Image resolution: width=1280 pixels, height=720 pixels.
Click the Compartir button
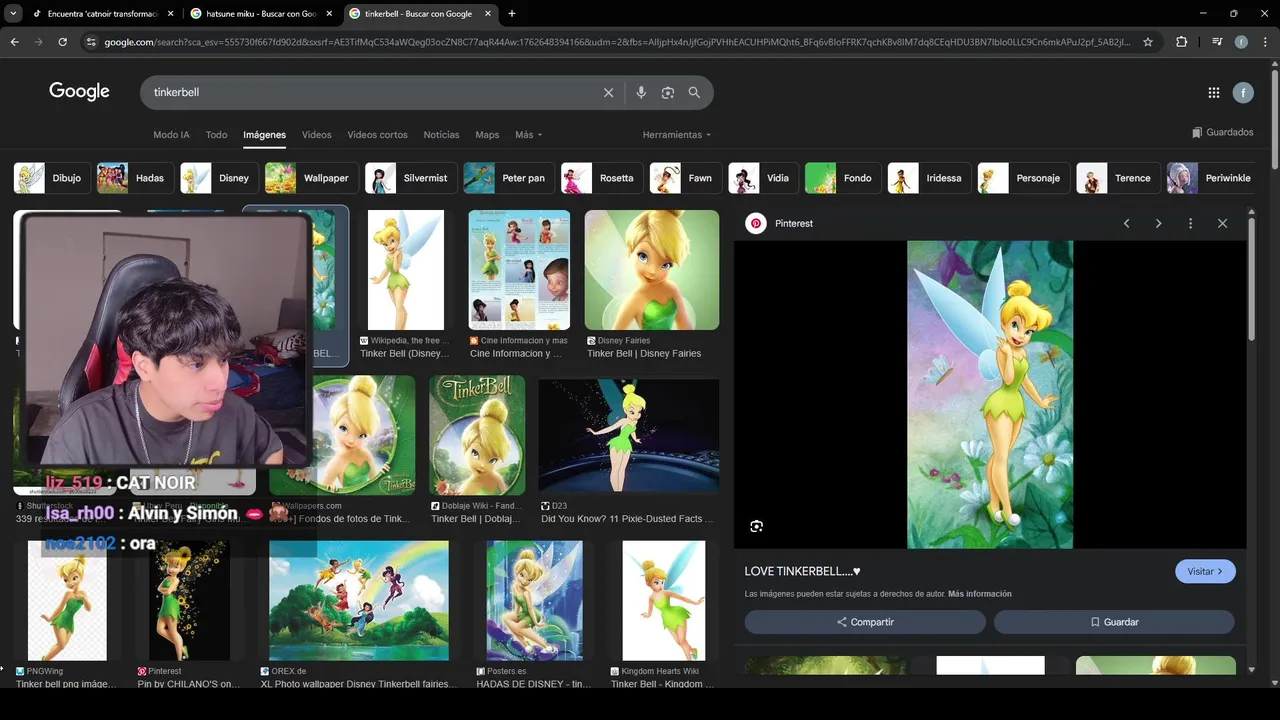click(x=865, y=622)
